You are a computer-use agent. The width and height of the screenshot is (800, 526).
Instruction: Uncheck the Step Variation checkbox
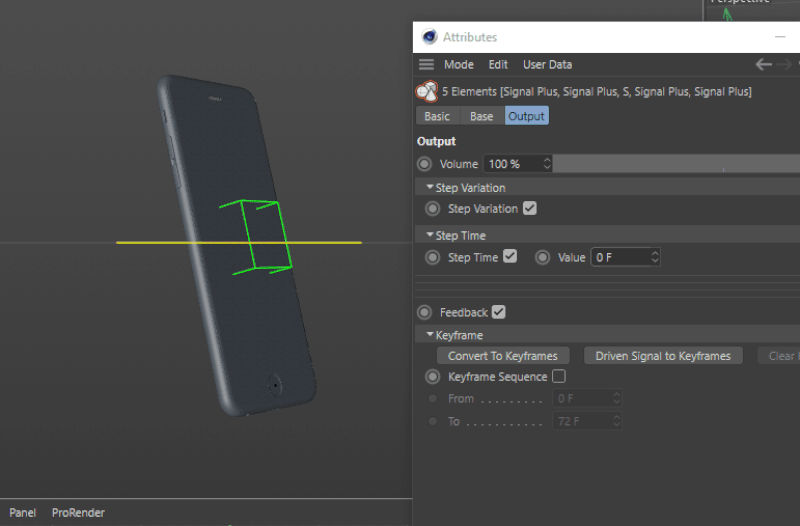coord(530,208)
